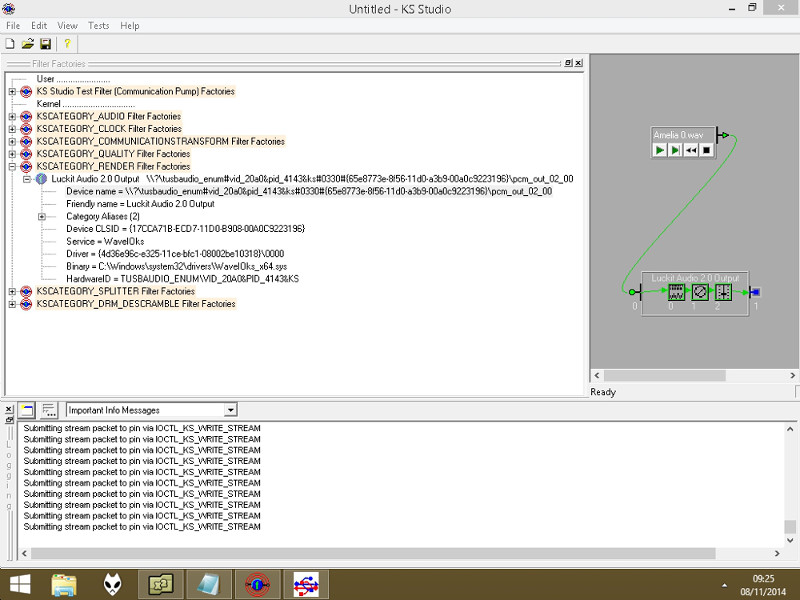Click the KSCATEGORY_RENDER category icon
Viewport: 800px width, 600px height.
click(x=26, y=166)
